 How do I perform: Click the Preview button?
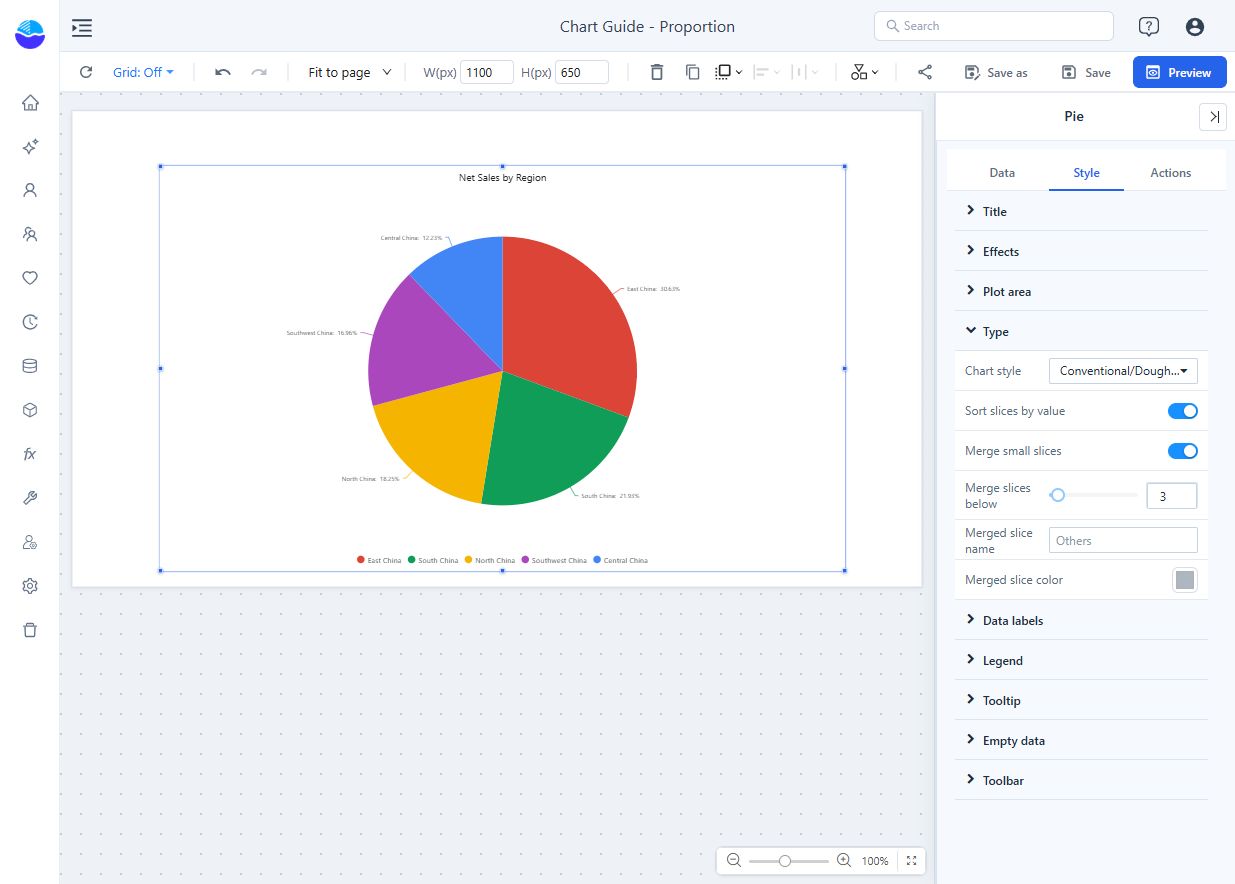click(1180, 72)
